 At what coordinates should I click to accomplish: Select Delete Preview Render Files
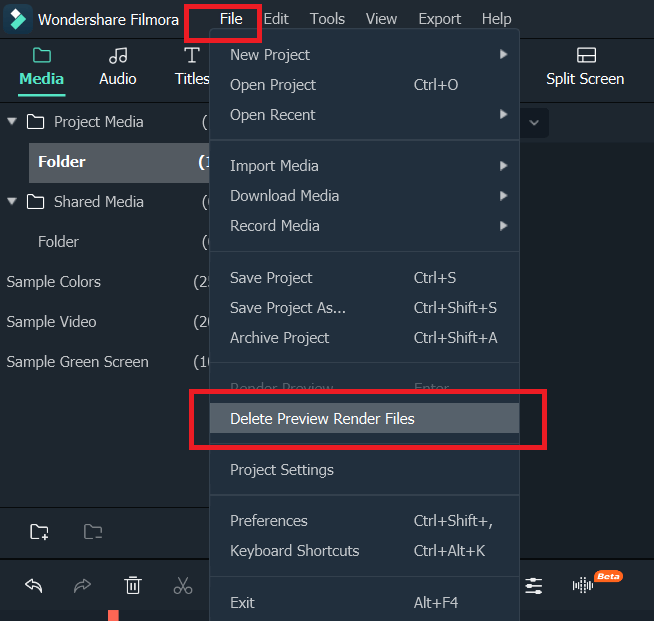pyautogui.click(x=364, y=418)
